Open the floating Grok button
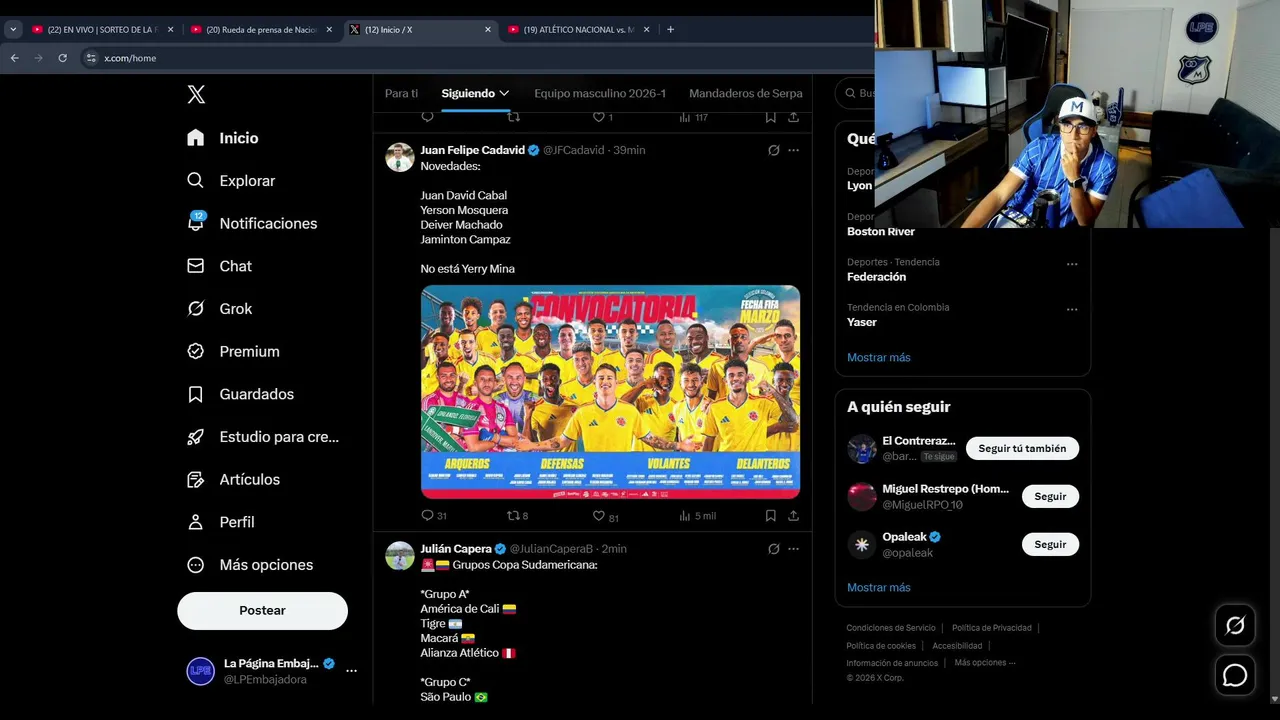1280x720 pixels. [1235, 626]
